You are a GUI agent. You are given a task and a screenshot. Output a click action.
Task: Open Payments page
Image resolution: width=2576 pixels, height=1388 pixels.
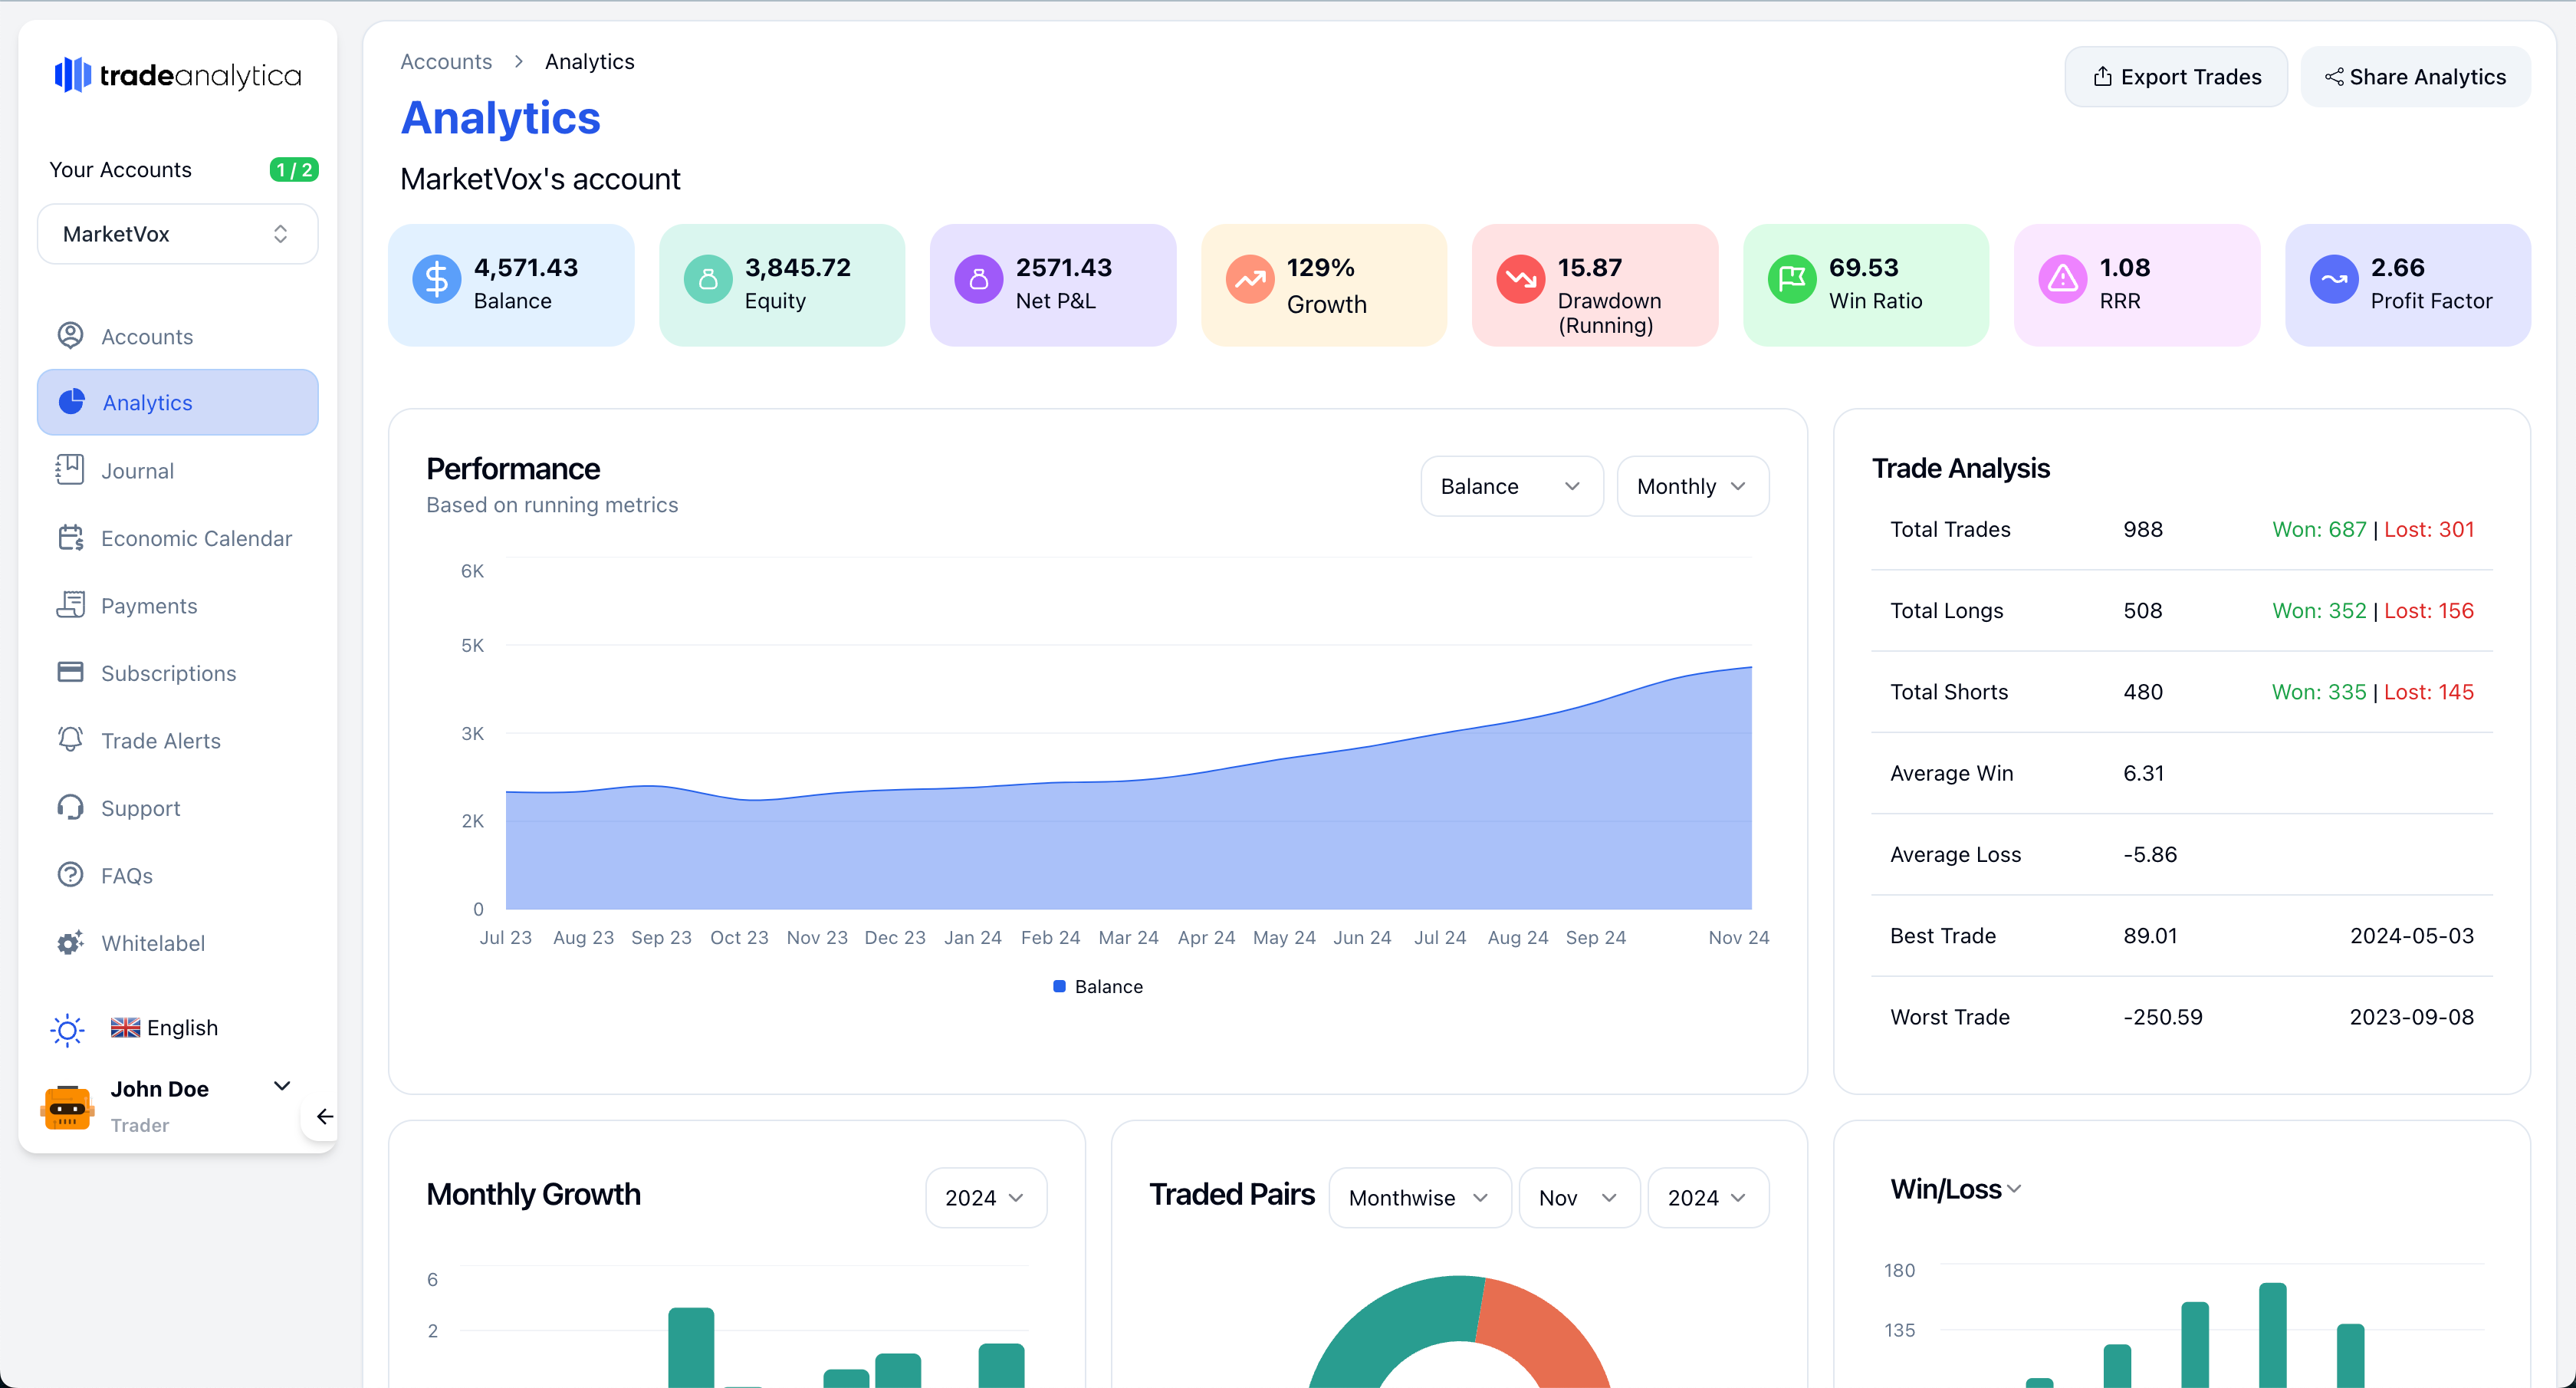pyautogui.click(x=178, y=605)
